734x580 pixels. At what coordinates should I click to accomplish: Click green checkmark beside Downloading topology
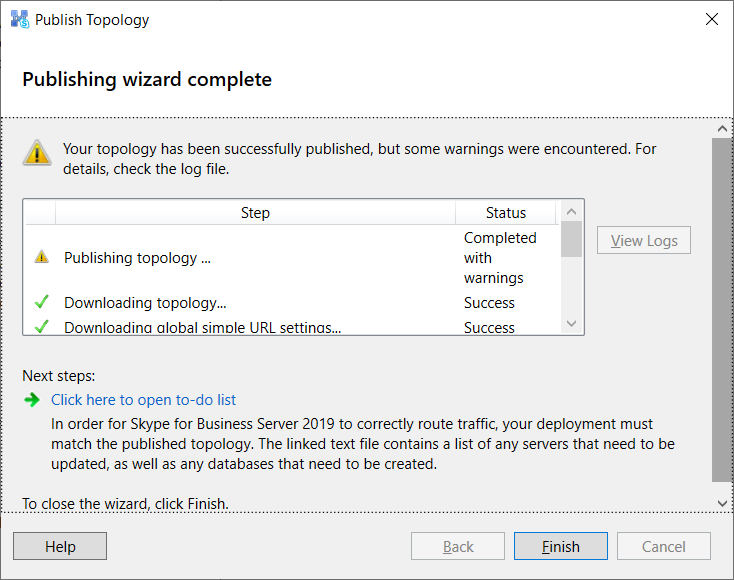click(x=42, y=302)
